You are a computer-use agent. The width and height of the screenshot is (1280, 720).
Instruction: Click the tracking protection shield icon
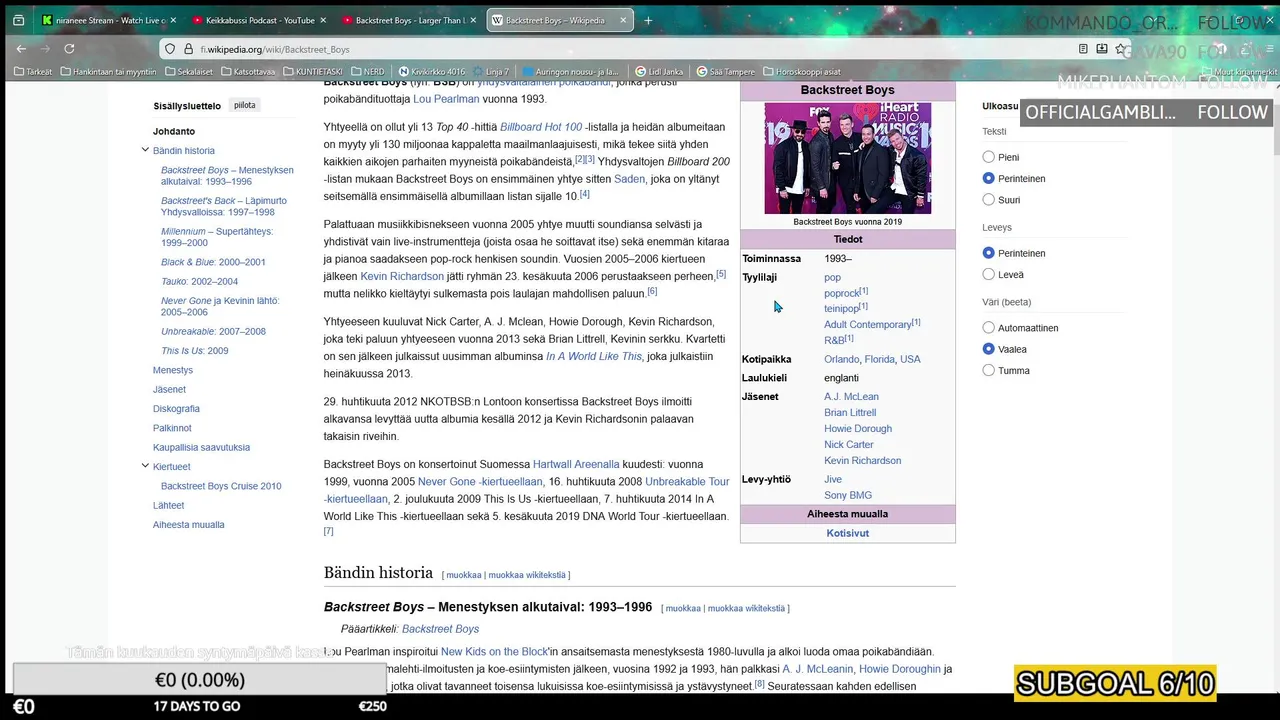click(170, 49)
